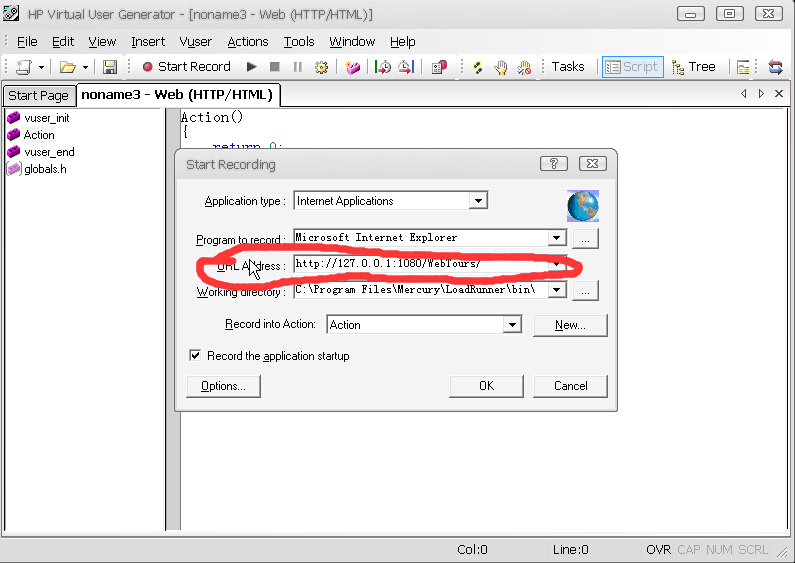The image size is (795, 563).
Task: Select vuser_end in the script tree
Action: (x=49, y=152)
